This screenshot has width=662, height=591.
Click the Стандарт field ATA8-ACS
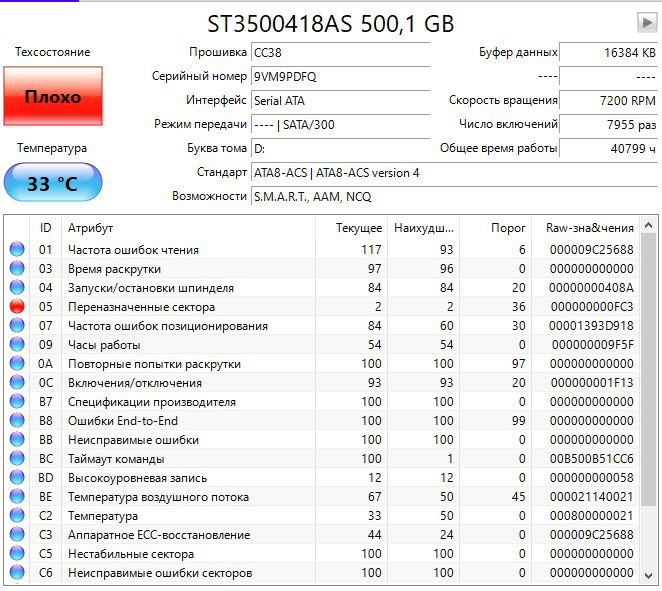pos(454,173)
